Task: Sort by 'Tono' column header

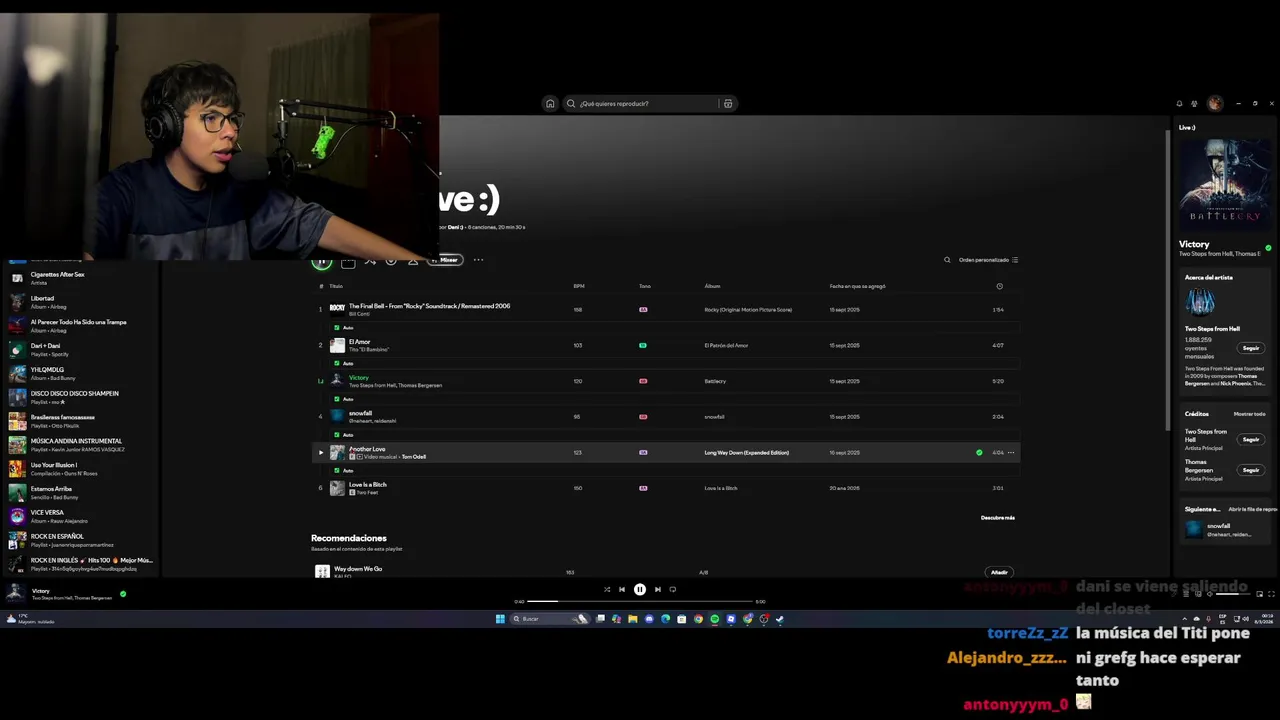Action: click(x=644, y=286)
